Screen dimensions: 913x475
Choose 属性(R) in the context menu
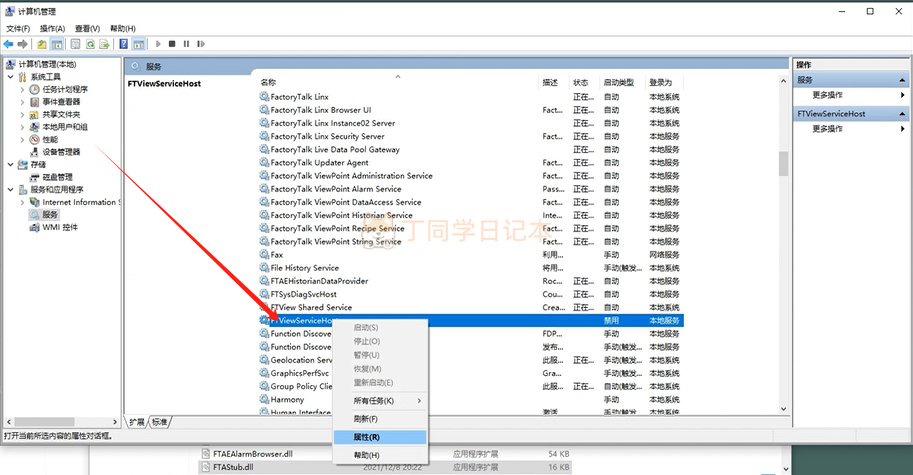click(x=380, y=437)
